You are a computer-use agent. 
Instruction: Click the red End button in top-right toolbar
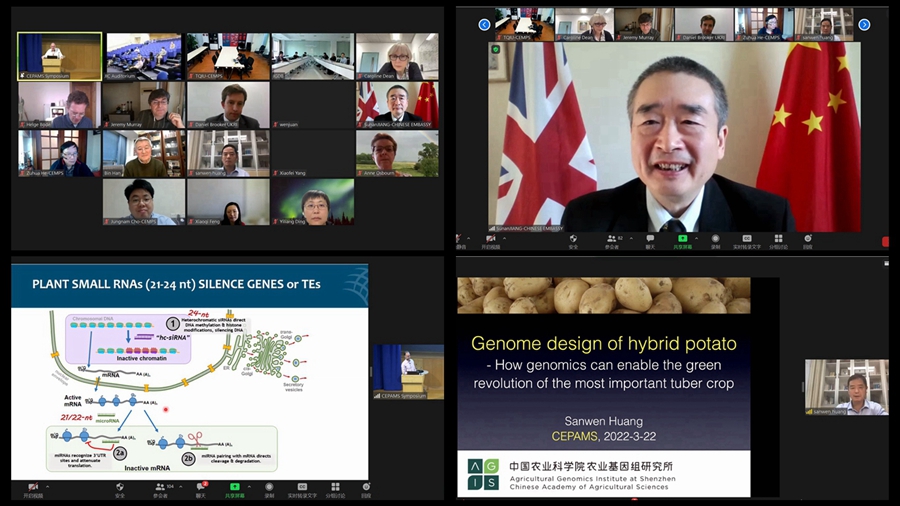pos(885,240)
